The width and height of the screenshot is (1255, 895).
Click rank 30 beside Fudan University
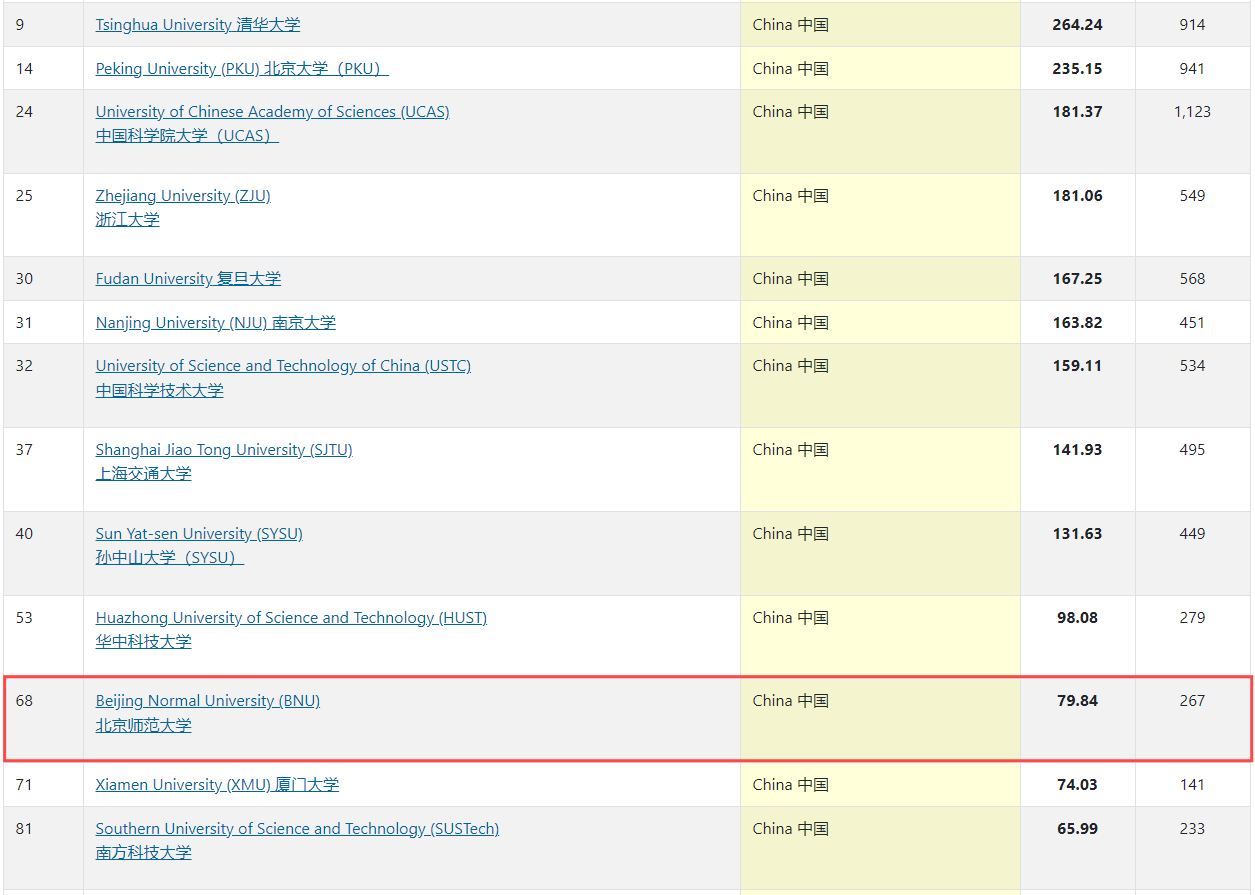pyautogui.click(x=24, y=279)
